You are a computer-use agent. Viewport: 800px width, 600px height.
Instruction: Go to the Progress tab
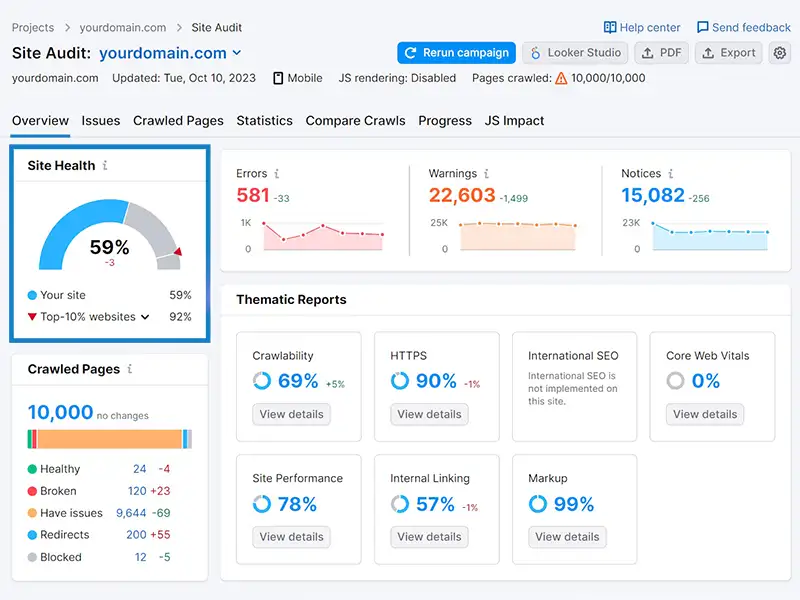[445, 121]
